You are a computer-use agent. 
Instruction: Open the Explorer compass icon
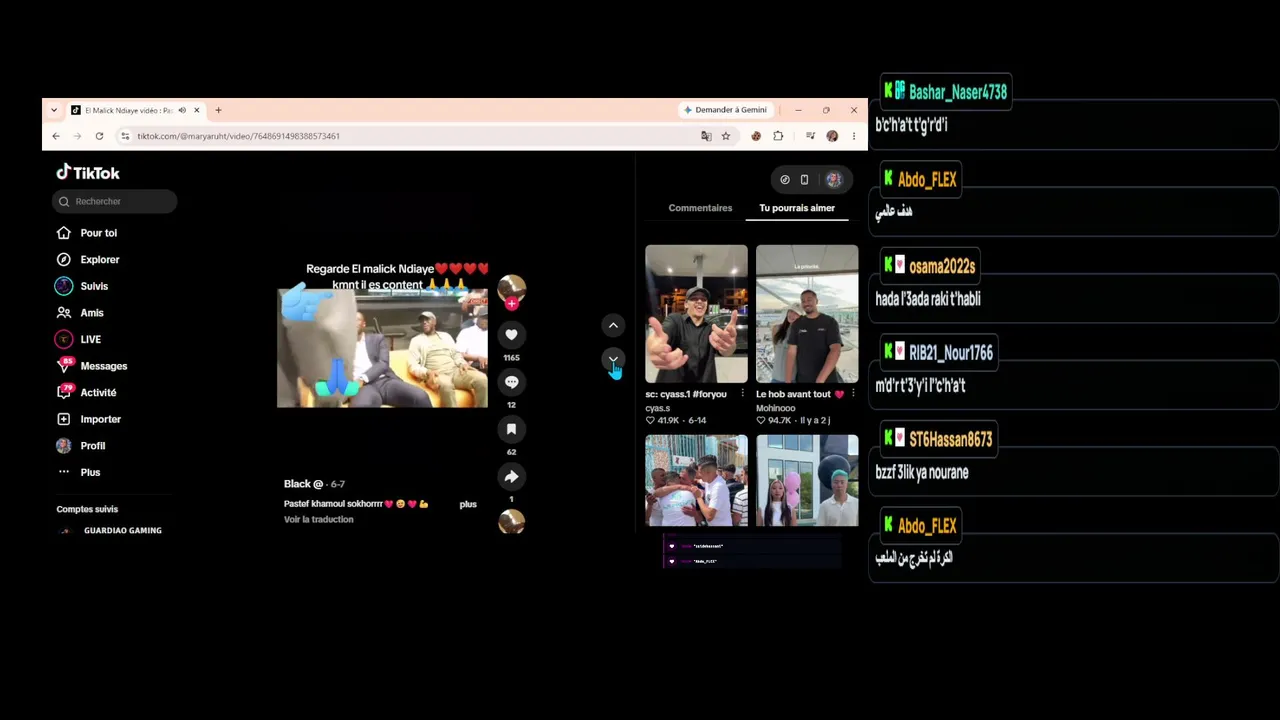[x=64, y=259]
